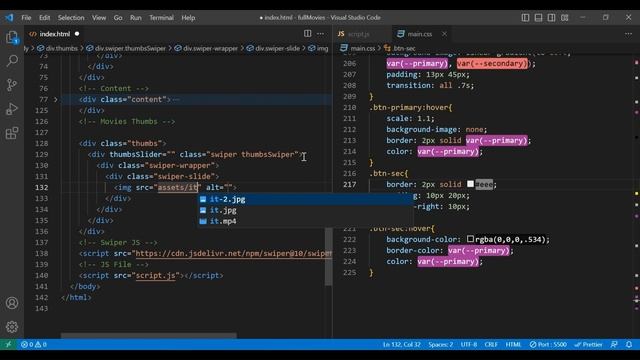This screenshot has width=640, height=360.
Task: Open color picker for rgba(0,0,0,.534) swatch
Action: [470, 239]
